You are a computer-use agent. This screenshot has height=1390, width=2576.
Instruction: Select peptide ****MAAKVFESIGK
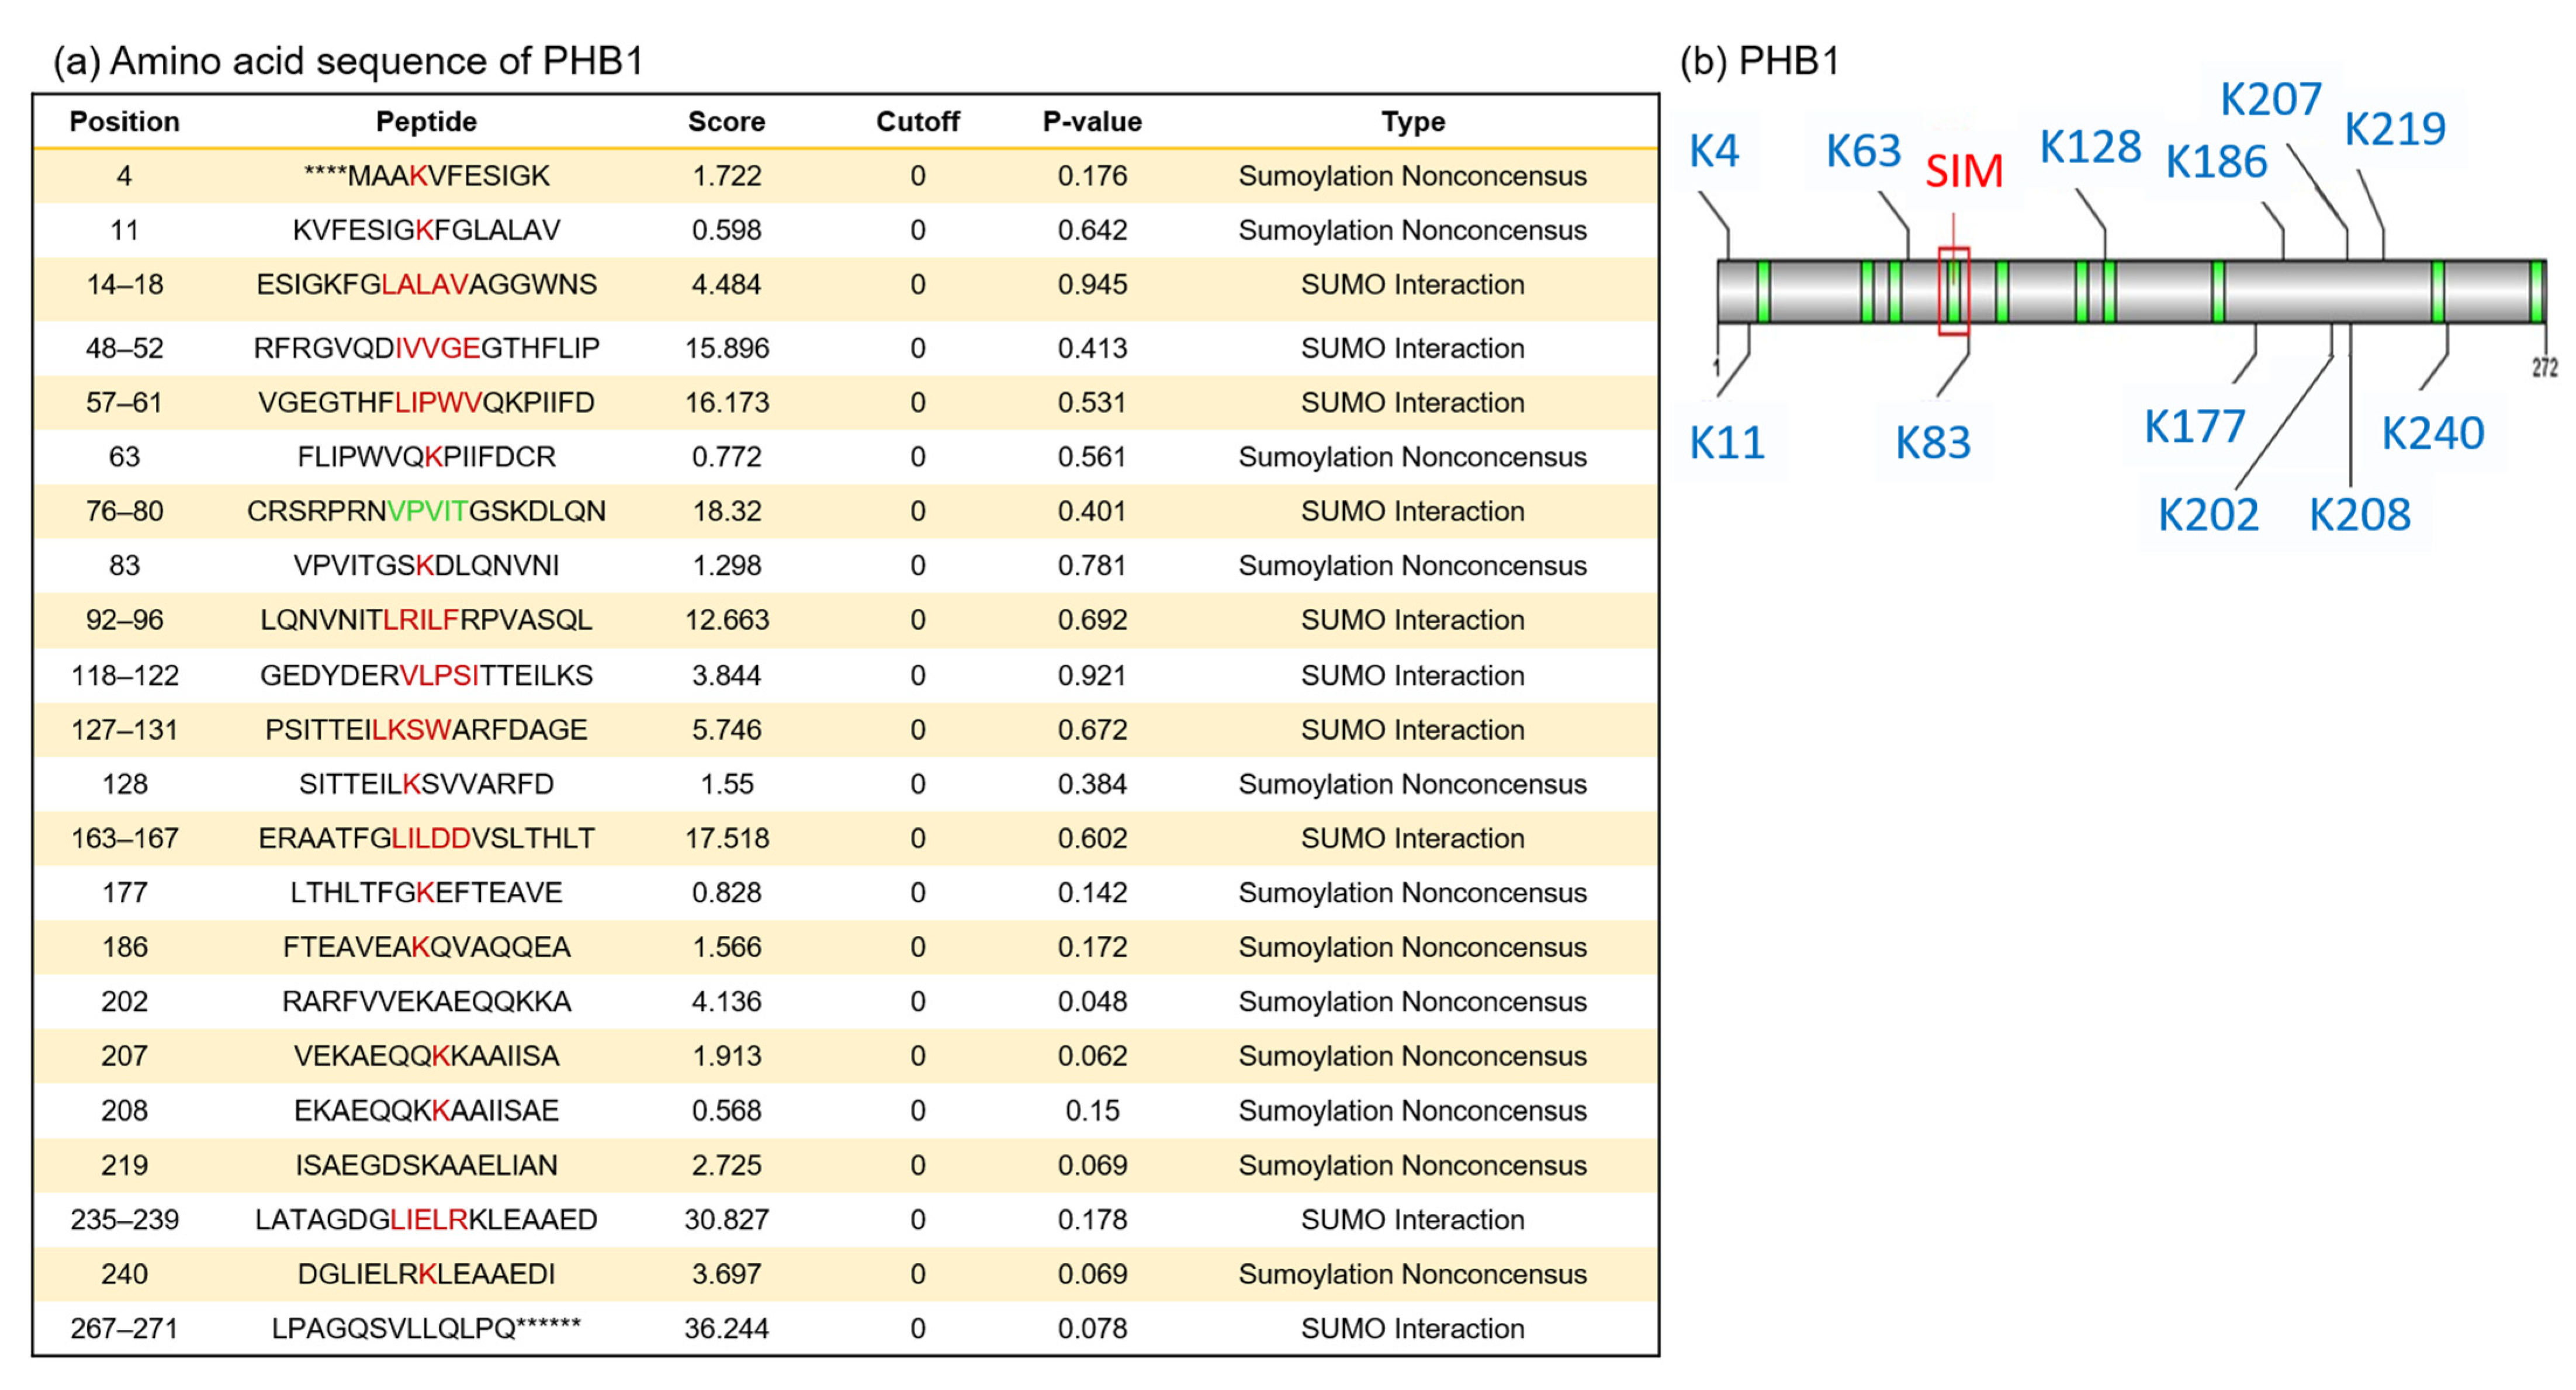pyautogui.click(x=426, y=176)
